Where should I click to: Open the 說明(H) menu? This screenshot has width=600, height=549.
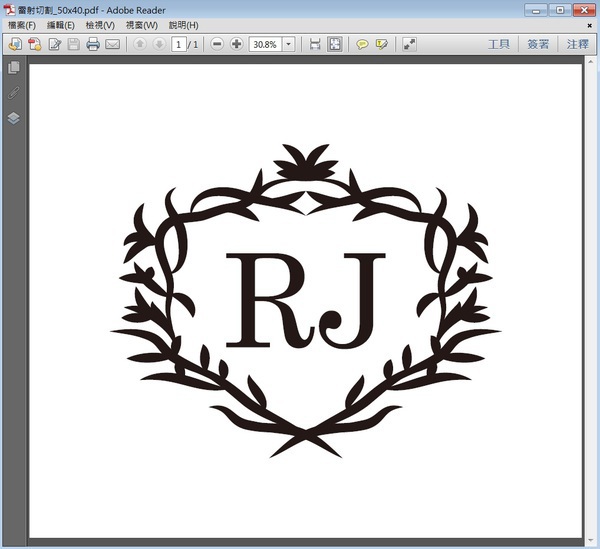tap(183, 24)
